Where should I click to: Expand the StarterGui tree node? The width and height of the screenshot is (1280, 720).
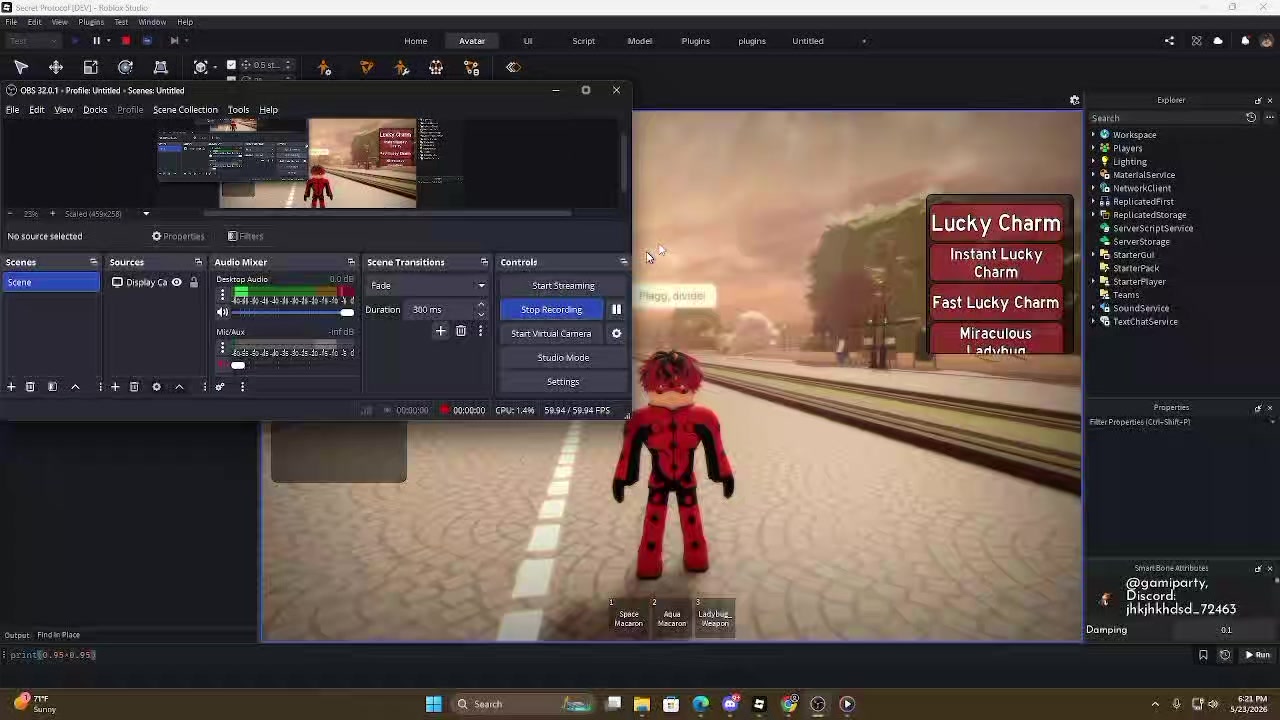click(1093, 255)
